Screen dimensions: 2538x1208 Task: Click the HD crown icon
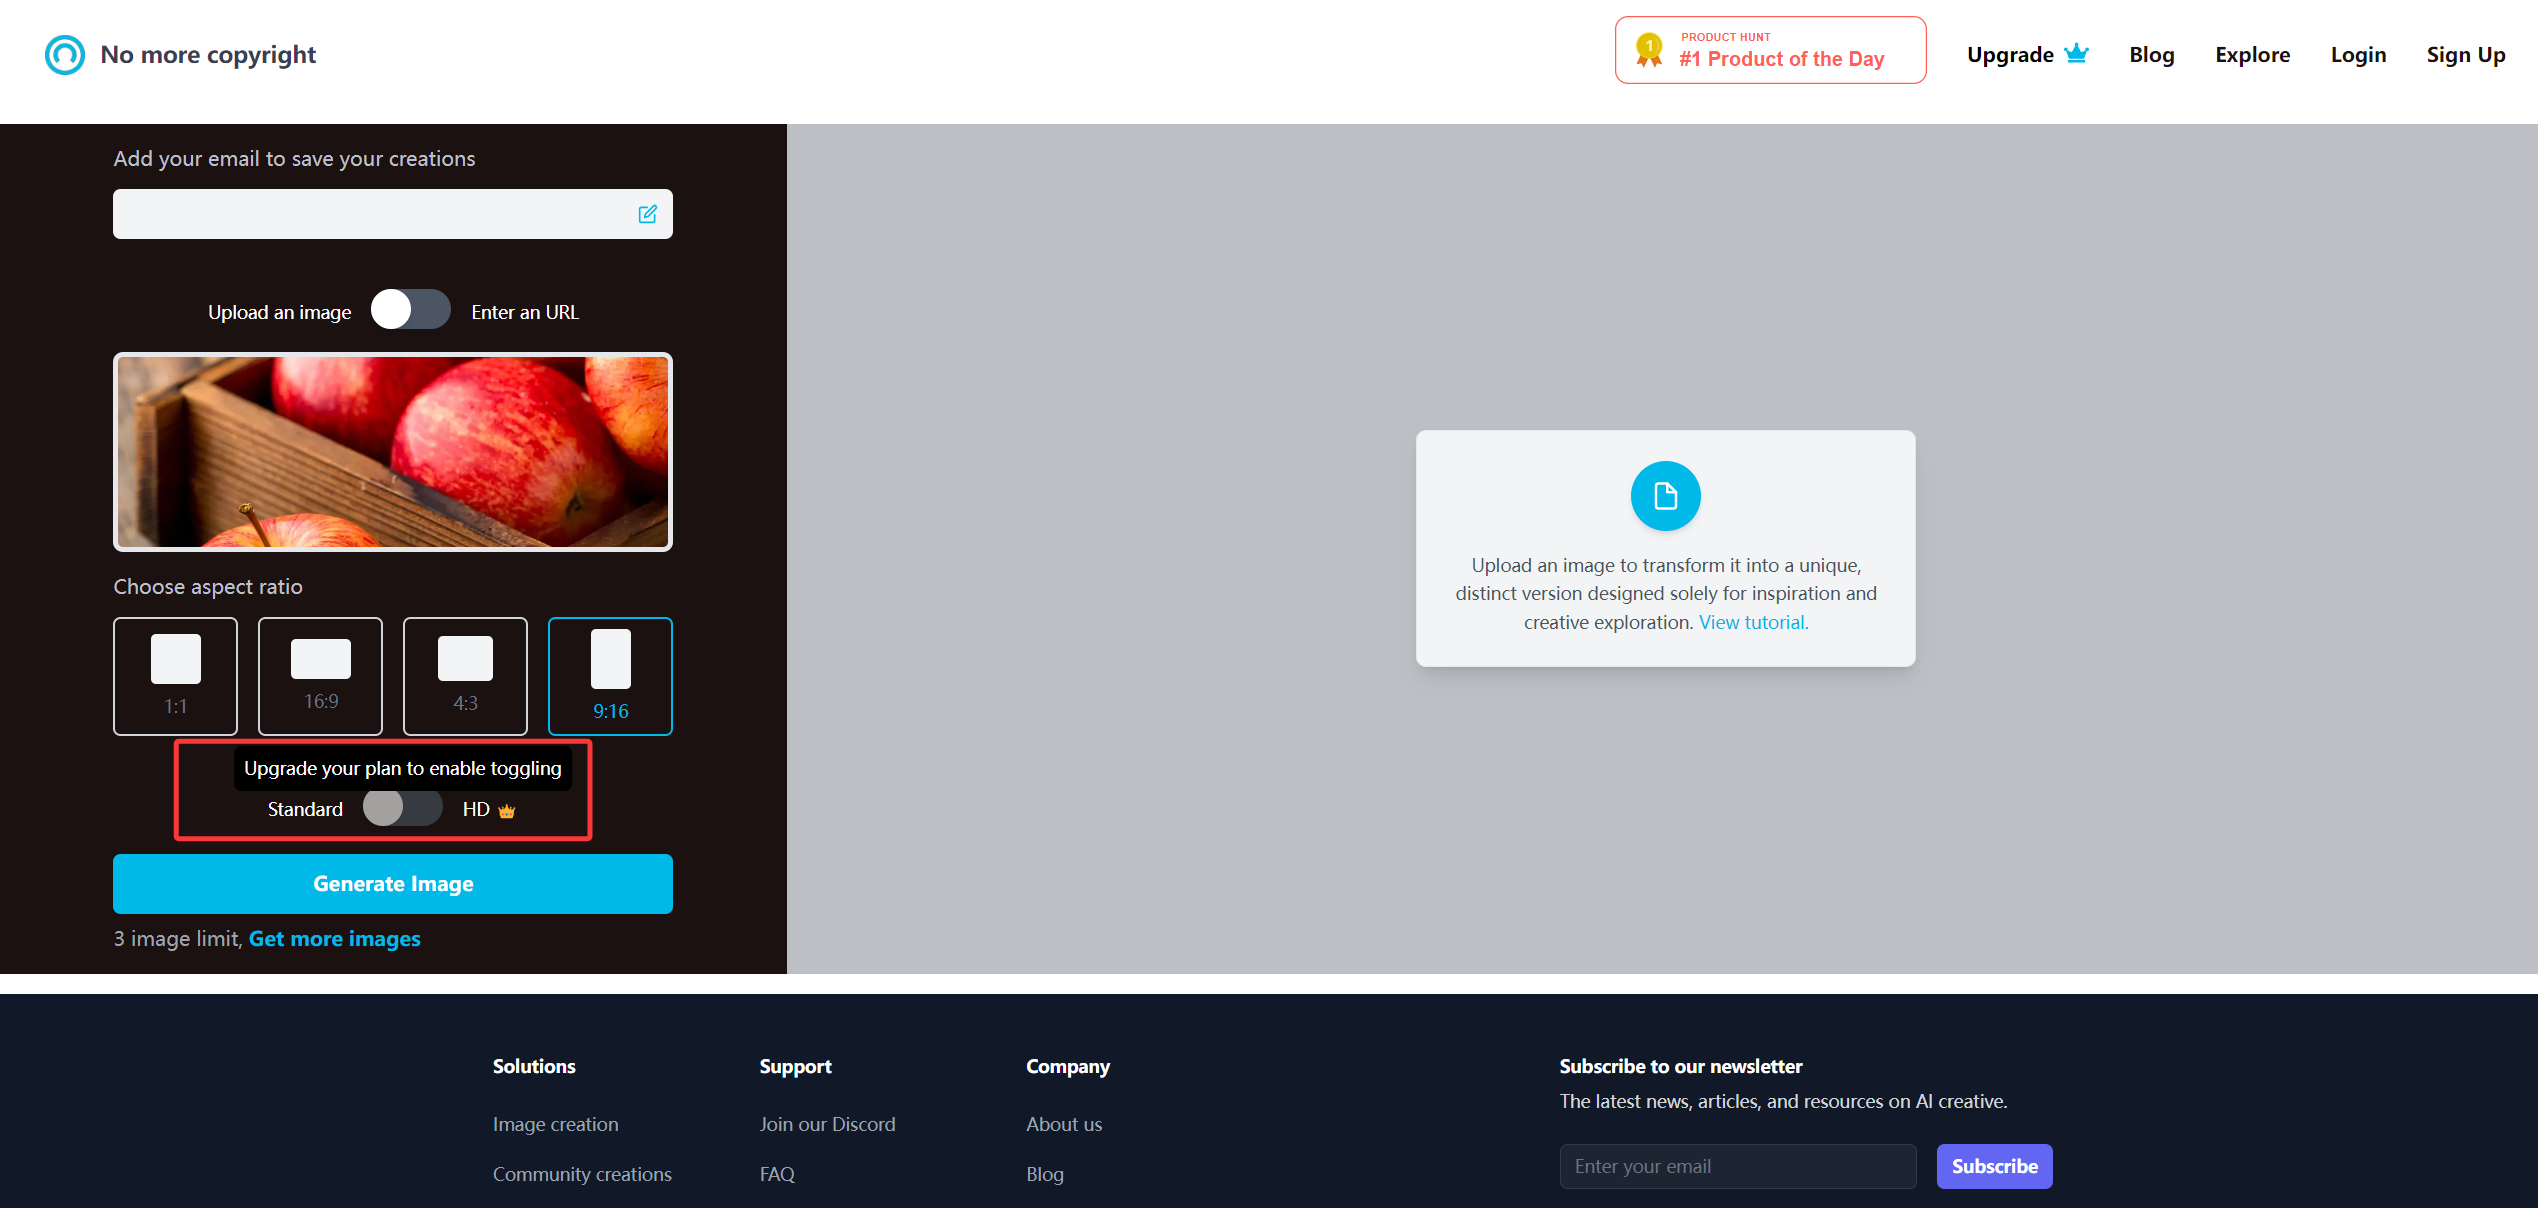[507, 811]
